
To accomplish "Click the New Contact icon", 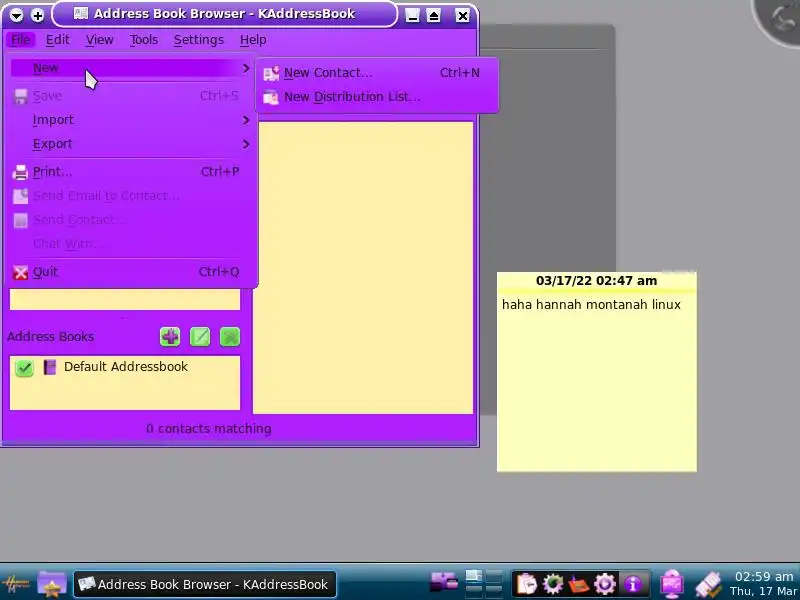I will click(x=271, y=73).
